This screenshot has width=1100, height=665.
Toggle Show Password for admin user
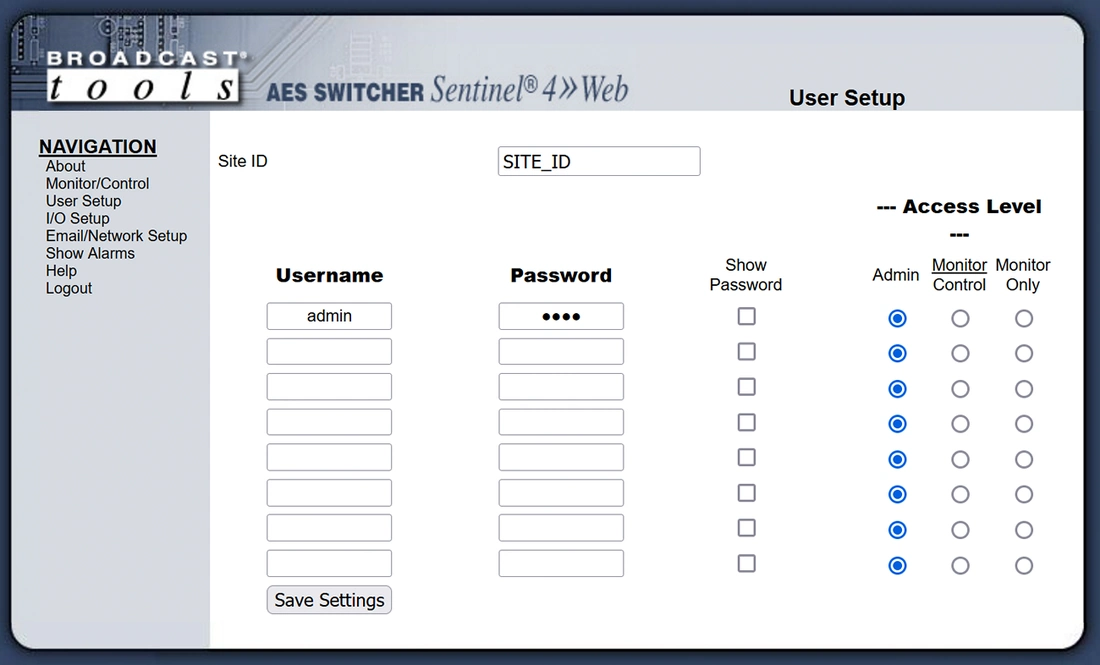point(746,316)
